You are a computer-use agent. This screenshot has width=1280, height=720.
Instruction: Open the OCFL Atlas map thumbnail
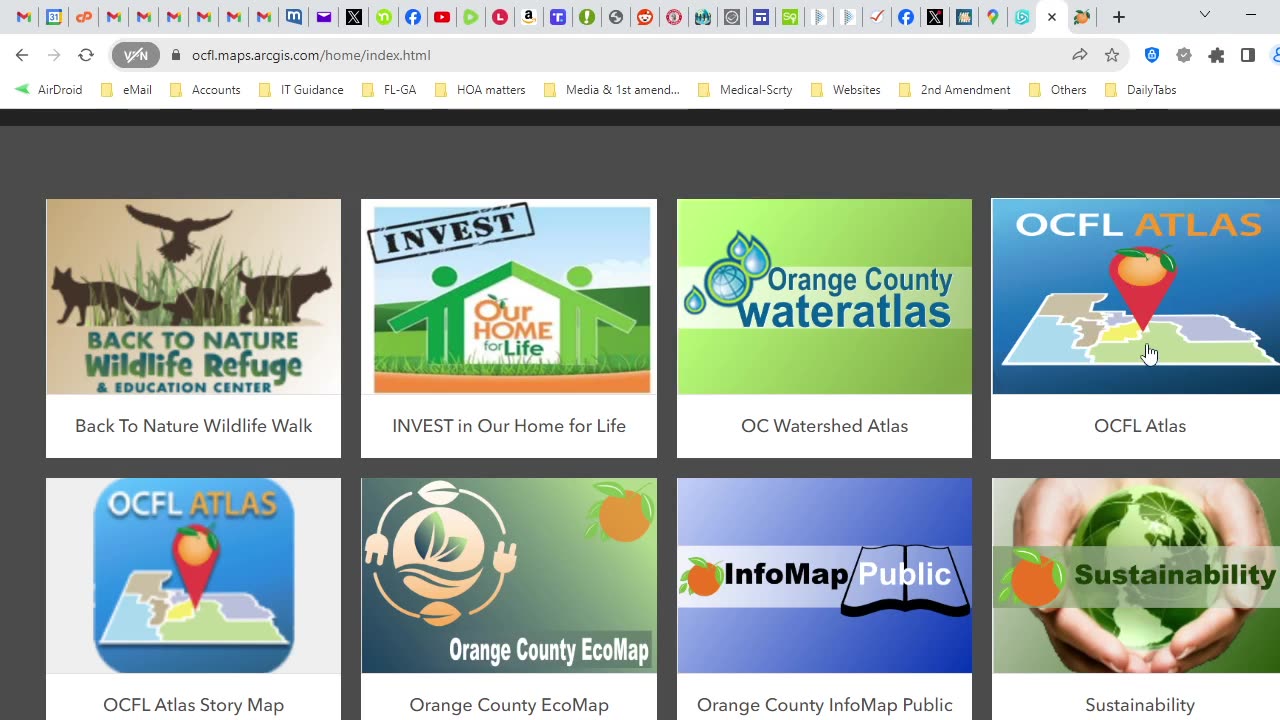[x=1136, y=296]
